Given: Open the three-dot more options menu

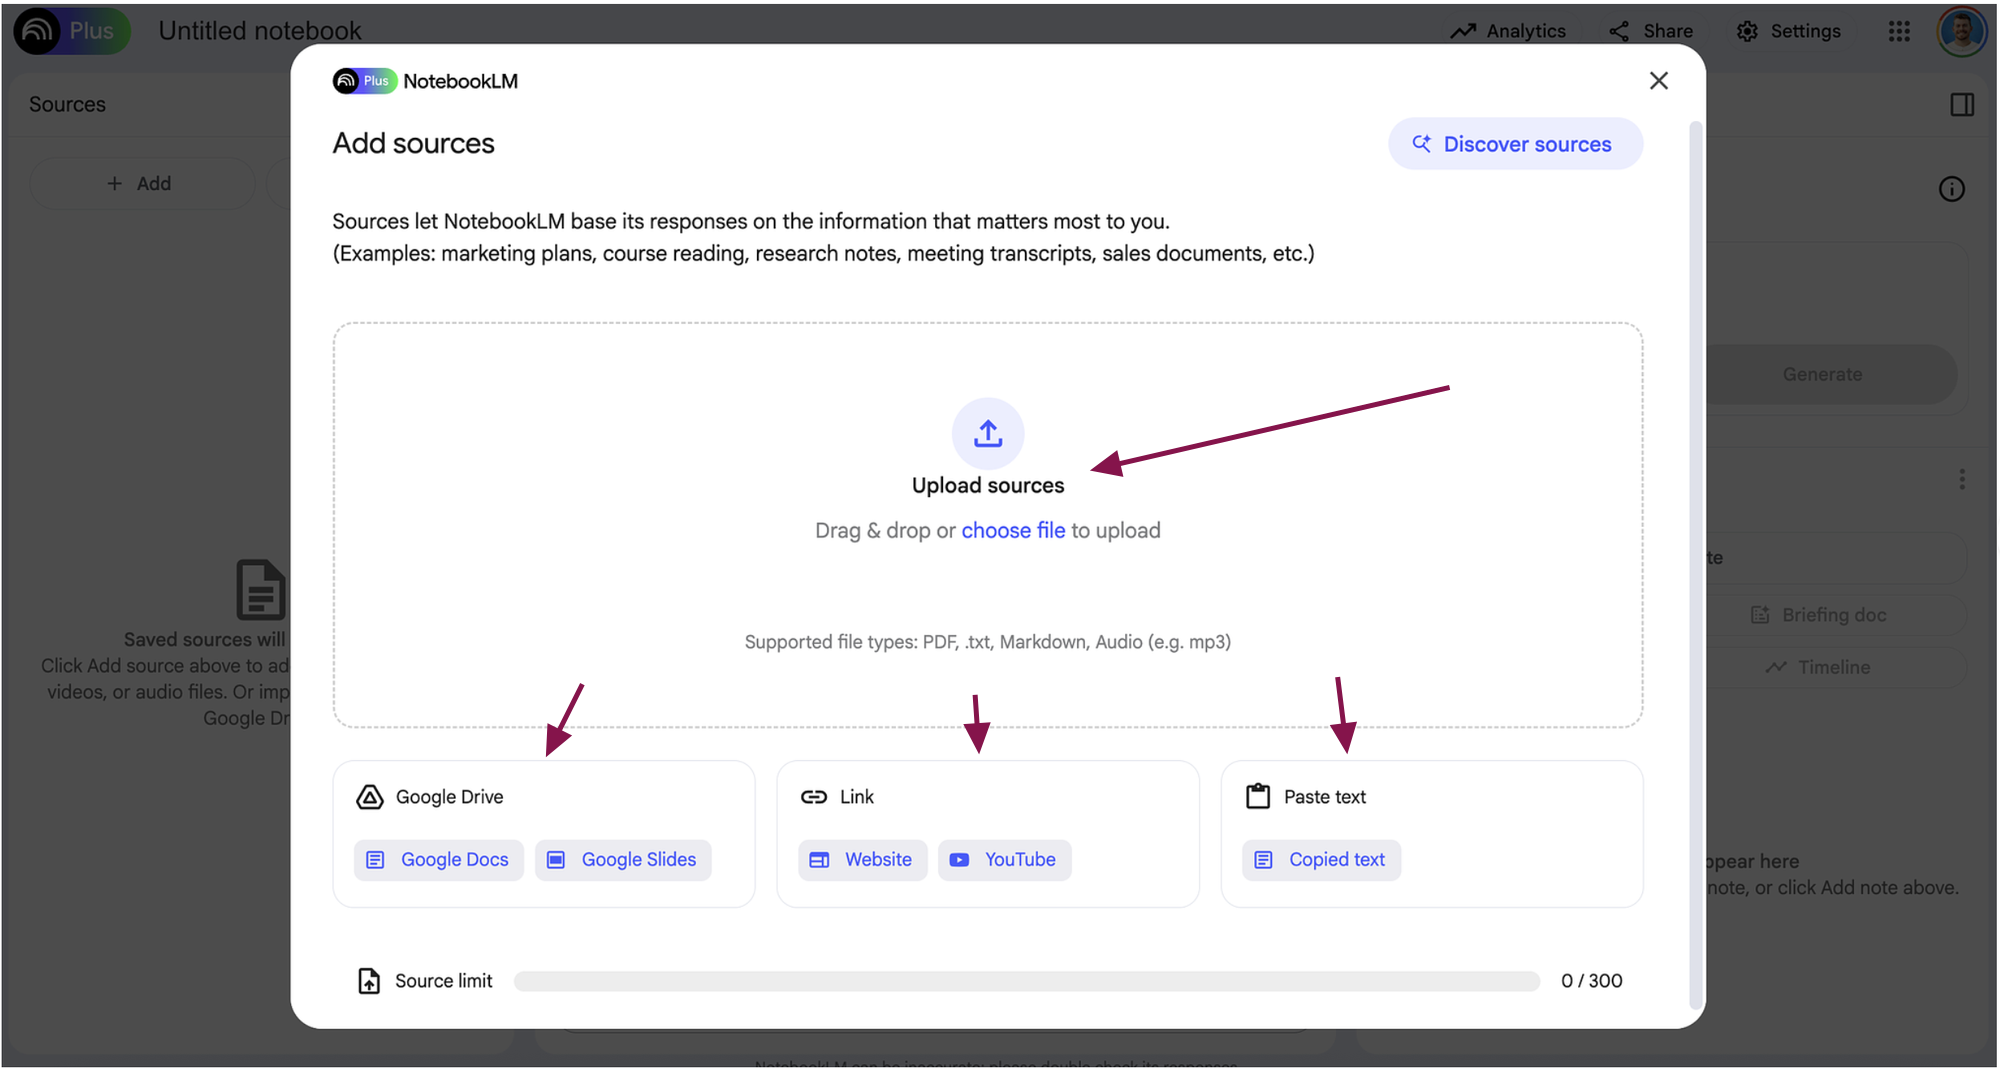Looking at the screenshot, I should (1961, 479).
